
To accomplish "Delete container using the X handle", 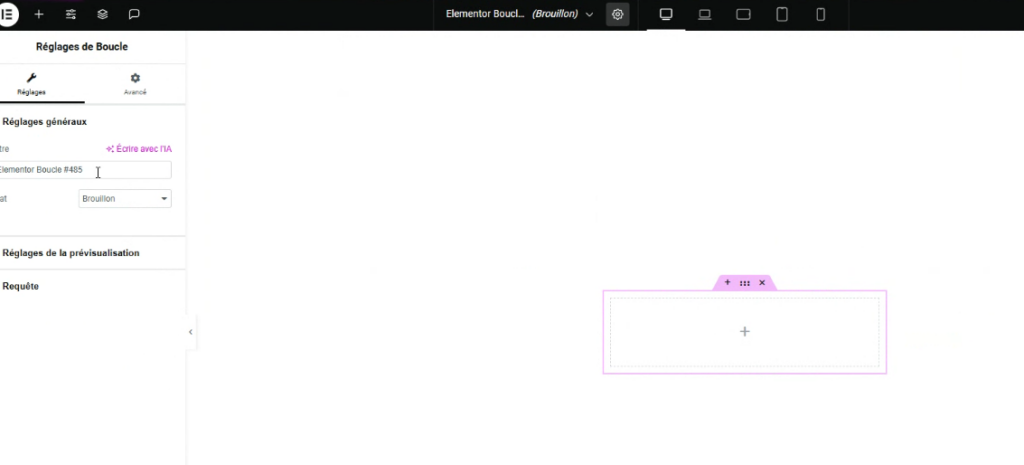I will click(x=762, y=283).
